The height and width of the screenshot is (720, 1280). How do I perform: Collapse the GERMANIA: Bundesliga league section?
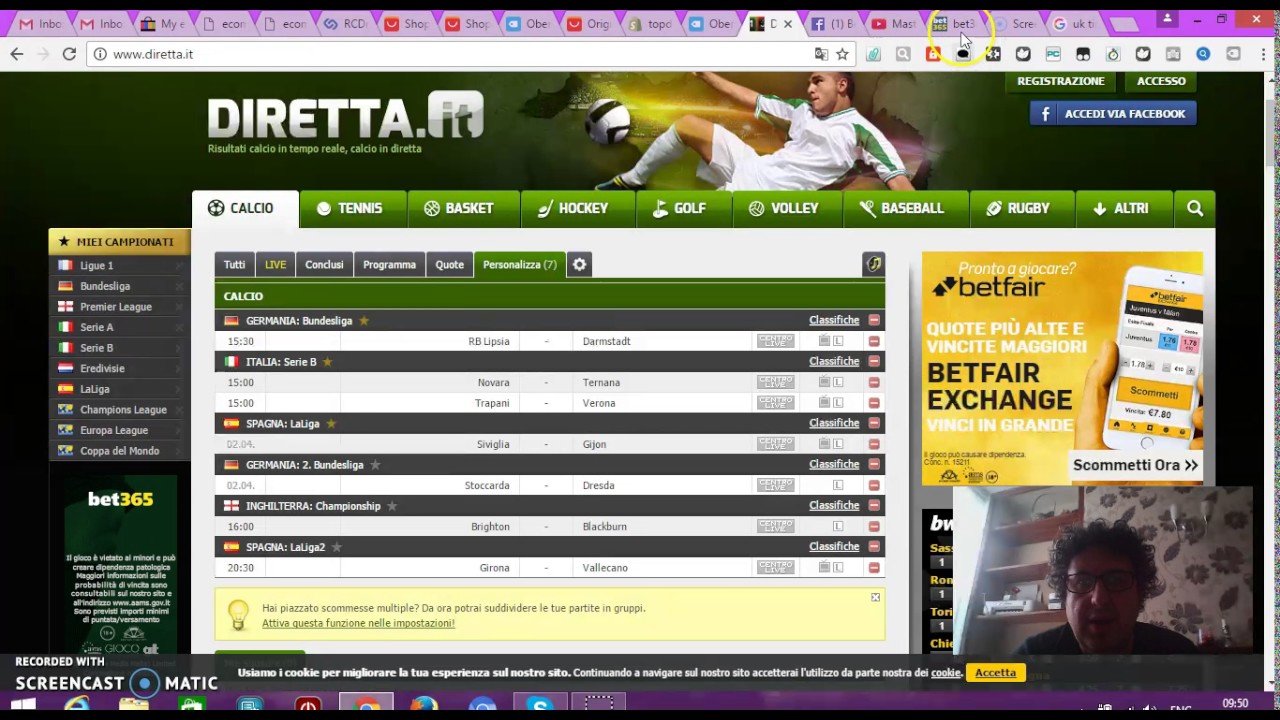[874, 320]
